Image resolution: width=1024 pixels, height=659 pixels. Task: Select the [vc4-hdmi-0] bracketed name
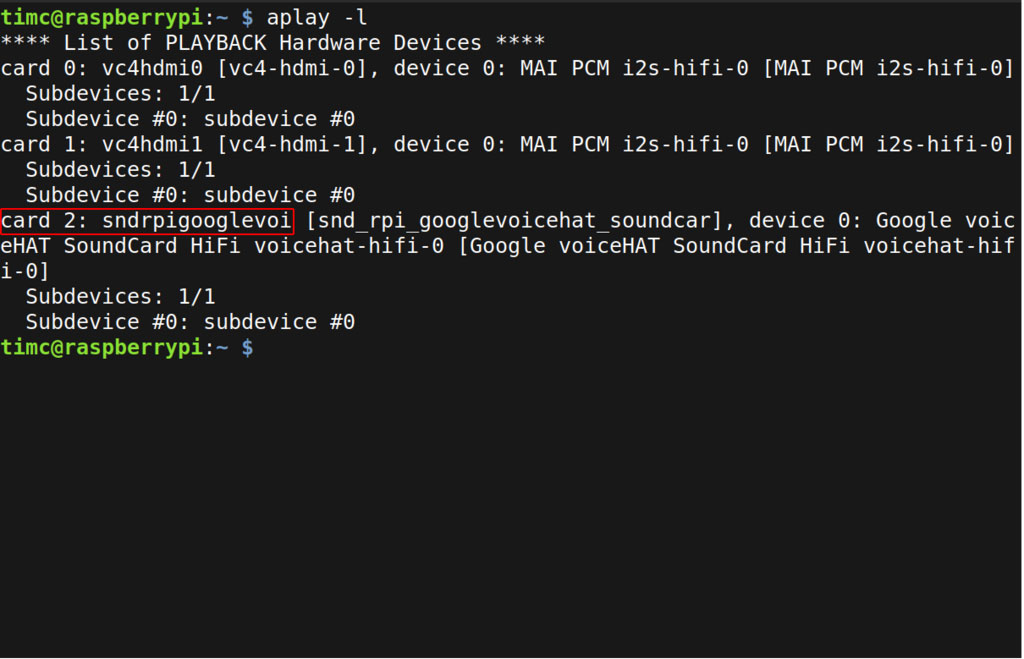297,68
